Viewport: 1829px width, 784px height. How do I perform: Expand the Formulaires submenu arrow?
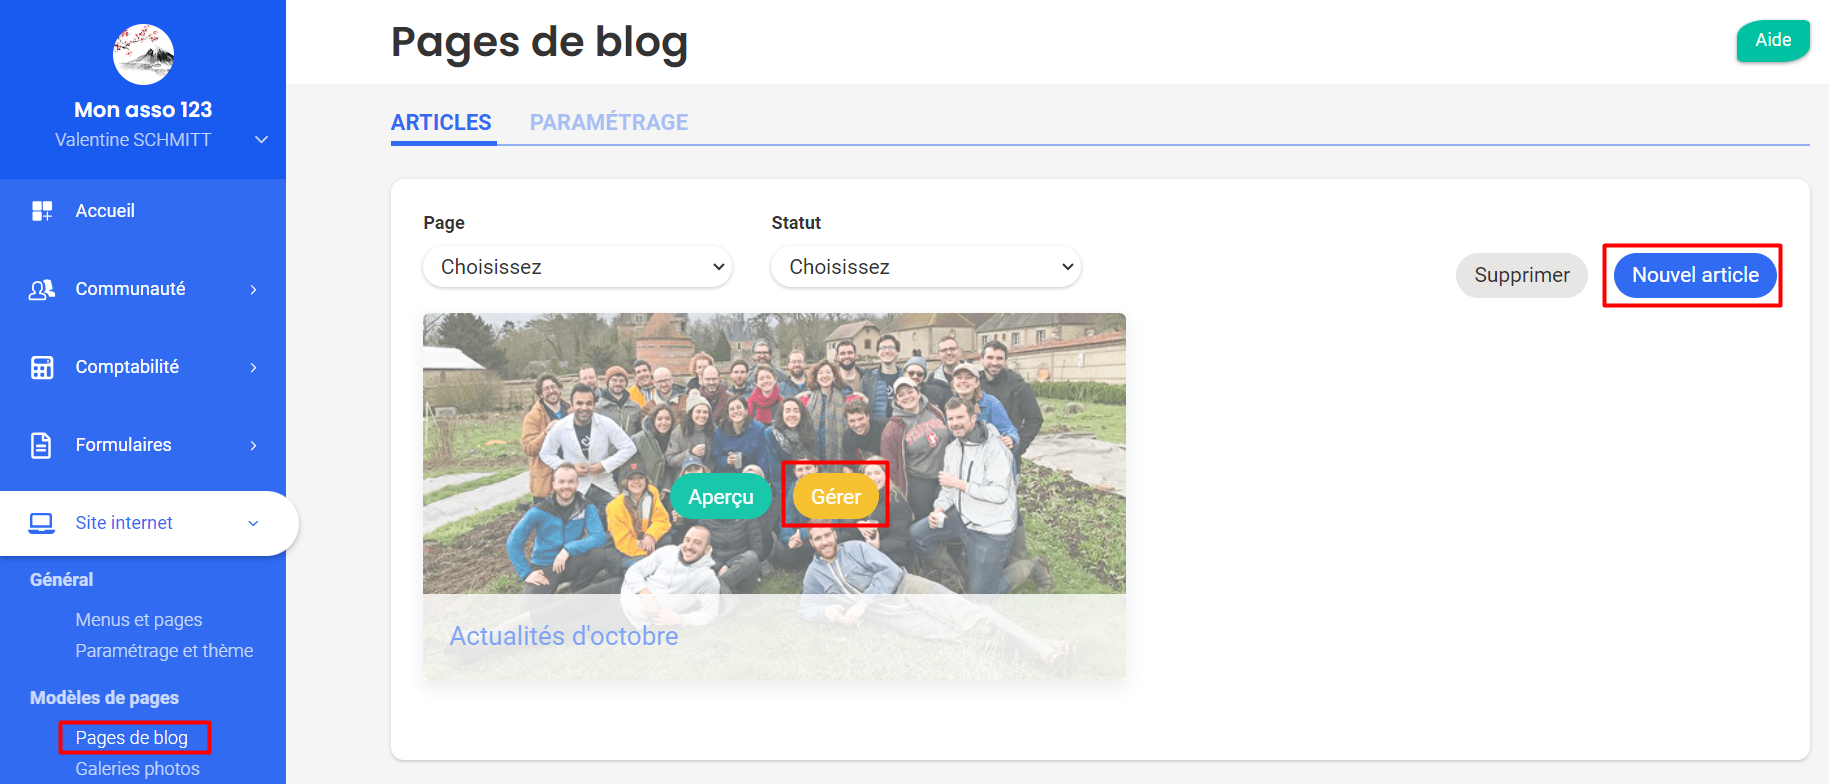click(x=254, y=445)
